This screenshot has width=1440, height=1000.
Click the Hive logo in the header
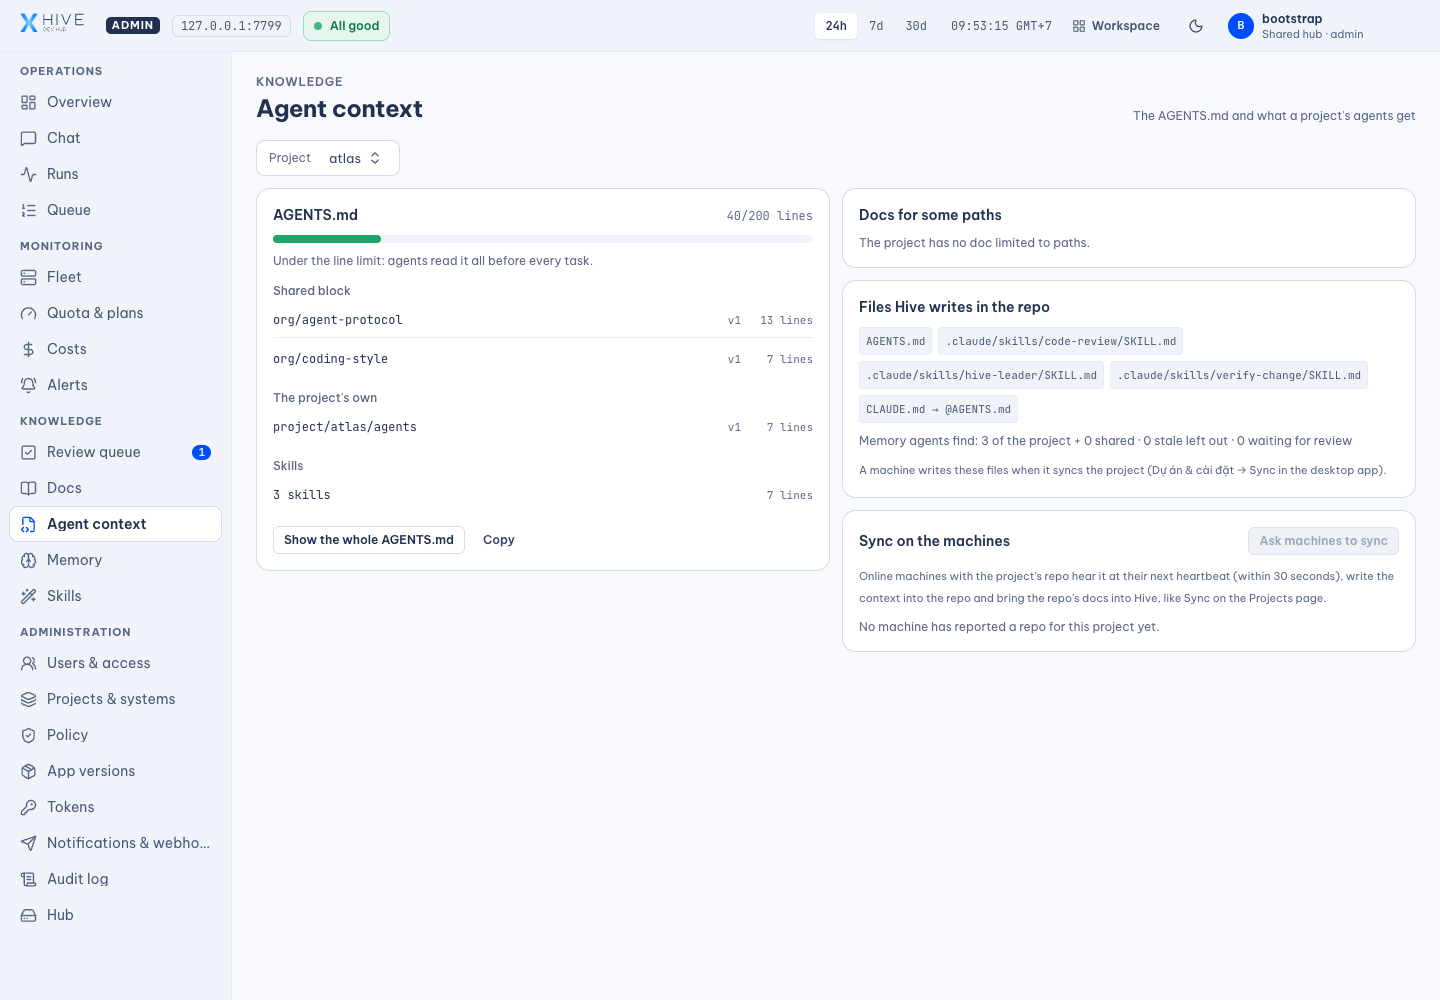(53, 23)
